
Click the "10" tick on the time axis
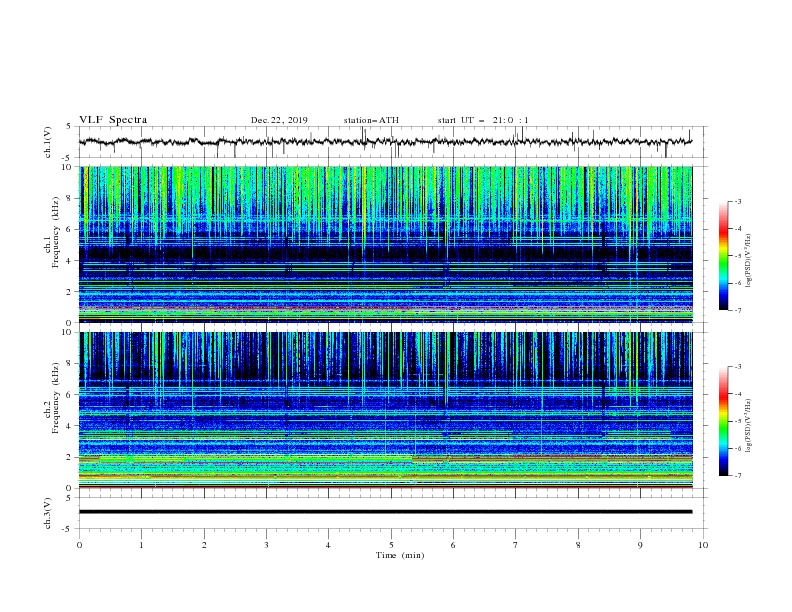703,545
